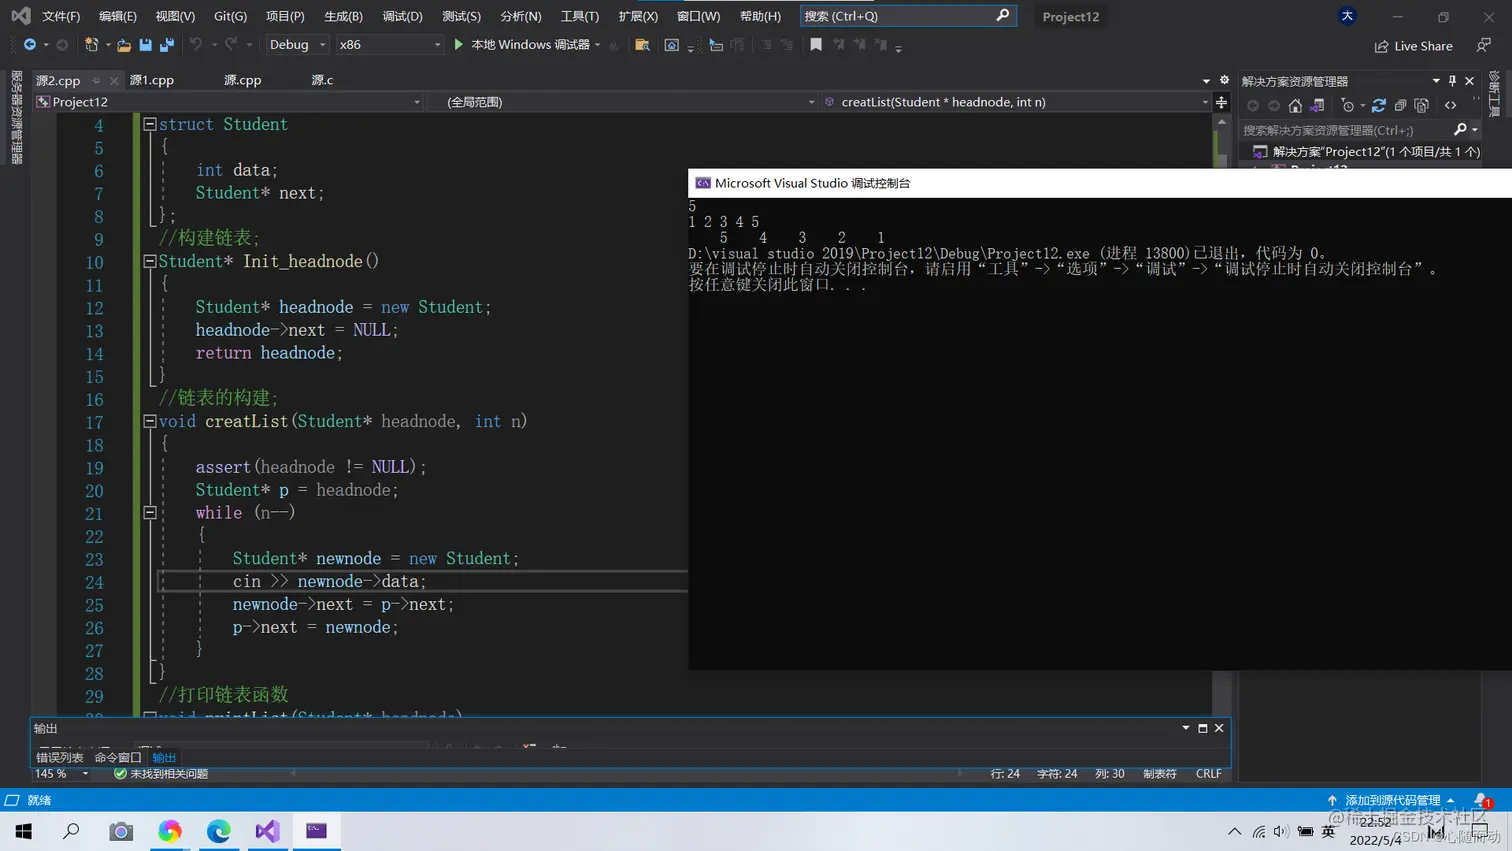1512x851 pixels.
Task: Click Show All Files icon in Solution Explorer
Action: (1422, 105)
